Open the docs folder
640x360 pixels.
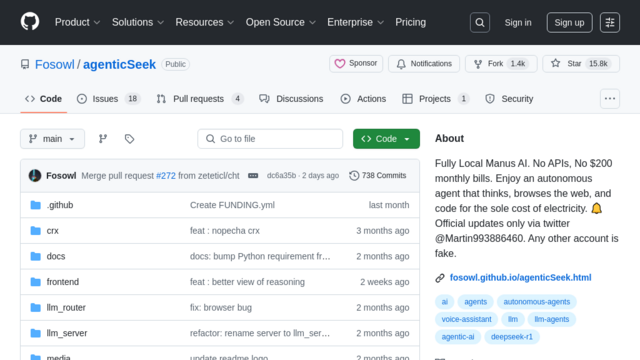56,256
